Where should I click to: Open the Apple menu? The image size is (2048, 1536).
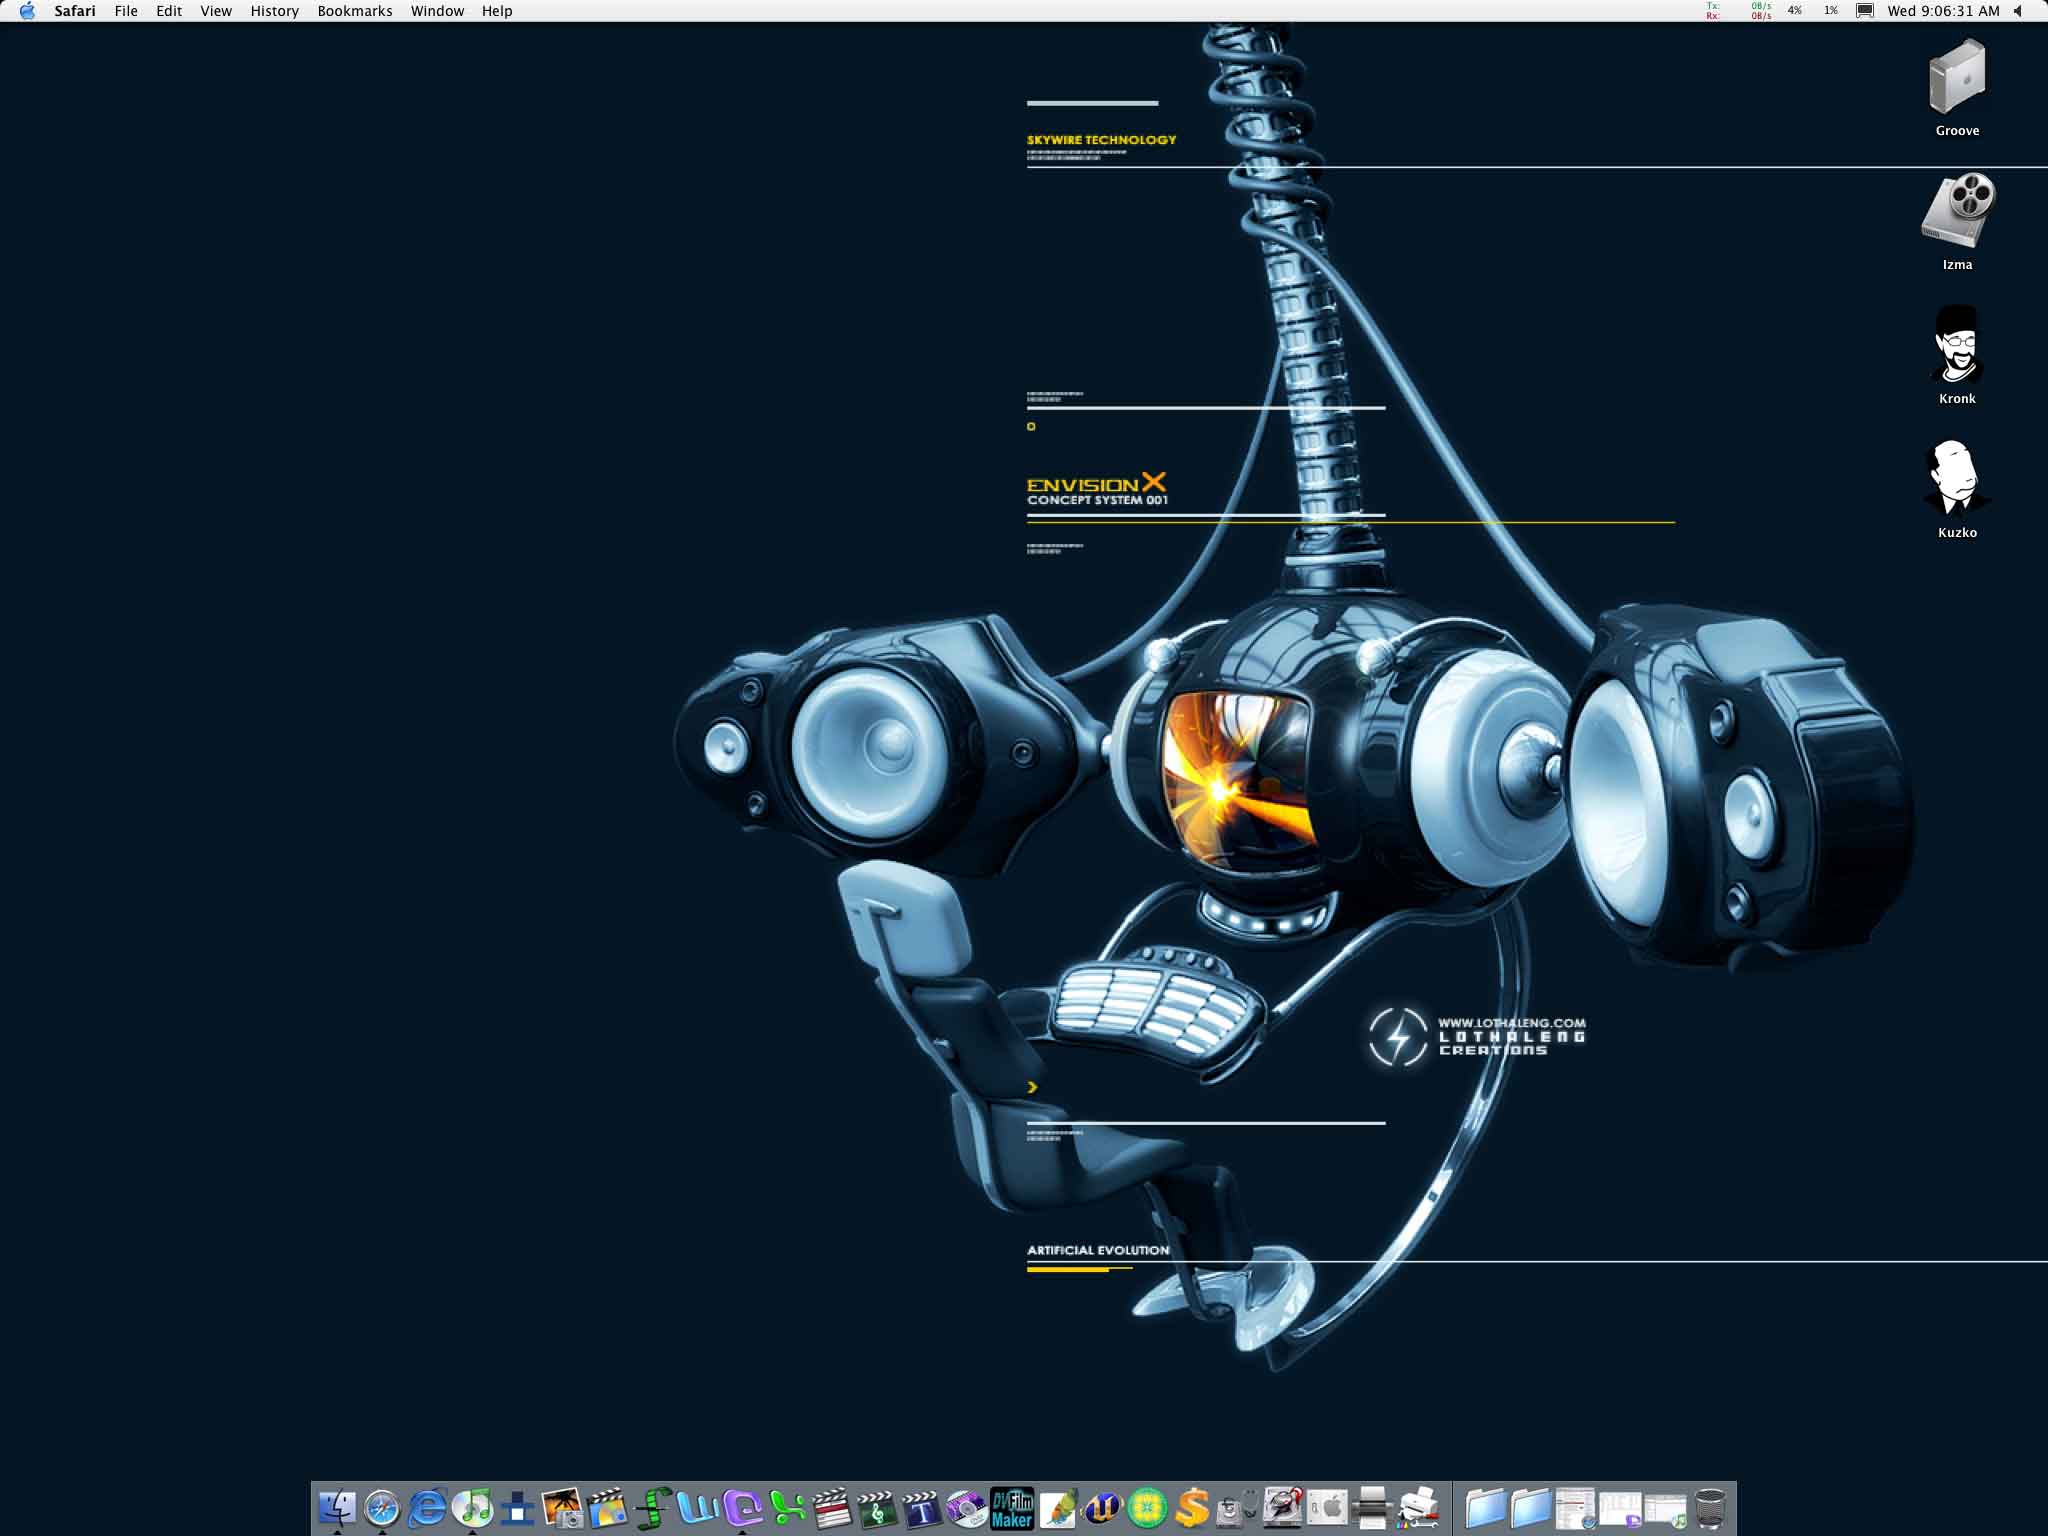coord(27,11)
